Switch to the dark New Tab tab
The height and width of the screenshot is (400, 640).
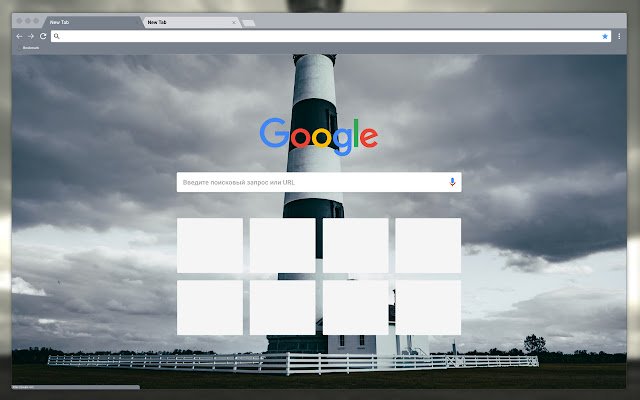pyautogui.click(x=92, y=22)
